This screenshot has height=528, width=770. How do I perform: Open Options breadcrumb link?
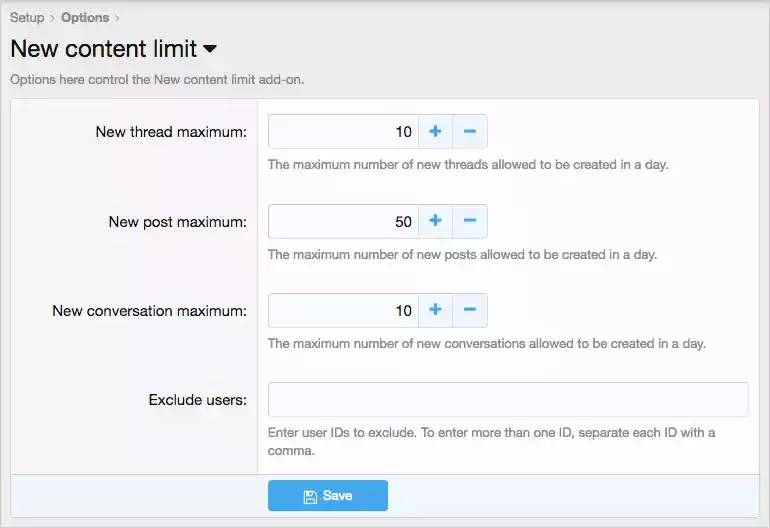click(x=85, y=18)
